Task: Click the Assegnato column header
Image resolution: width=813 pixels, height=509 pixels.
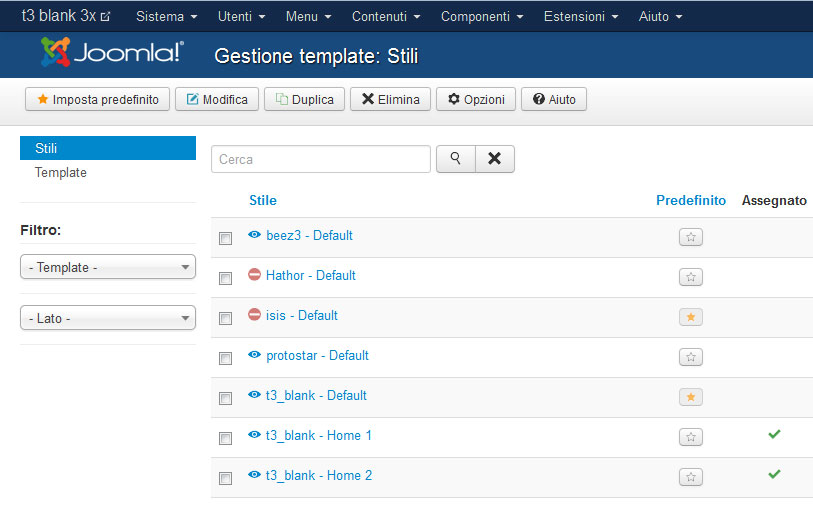Action: pyautogui.click(x=774, y=201)
